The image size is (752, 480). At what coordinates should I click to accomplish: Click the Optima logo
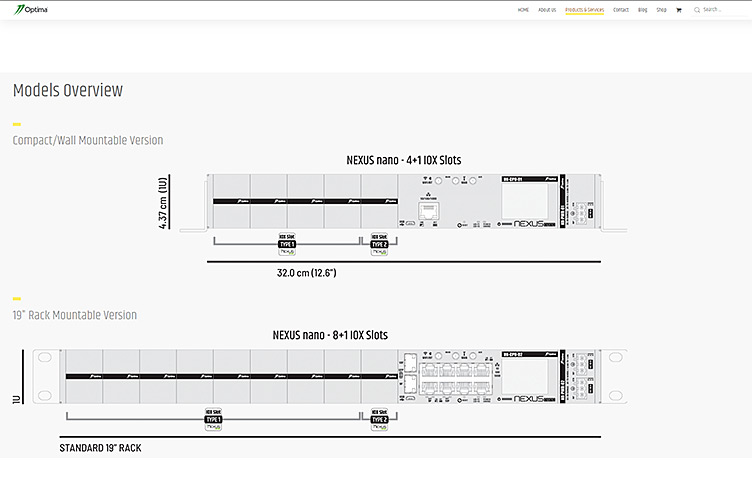(x=31, y=10)
